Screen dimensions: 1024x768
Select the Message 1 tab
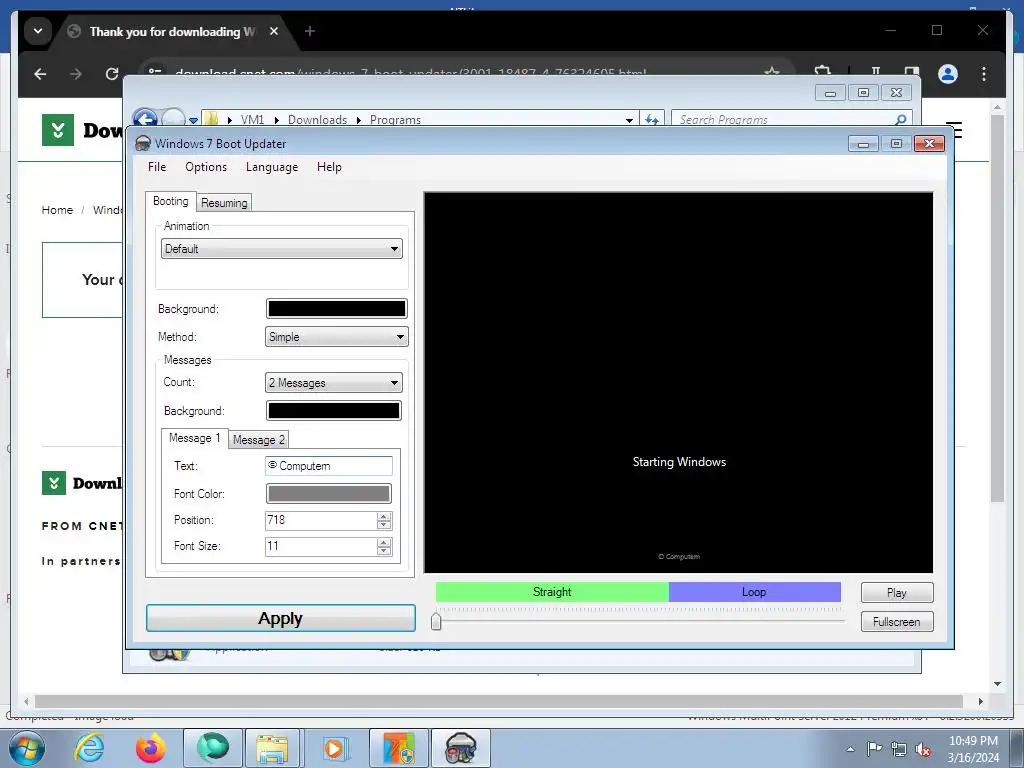click(x=194, y=438)
